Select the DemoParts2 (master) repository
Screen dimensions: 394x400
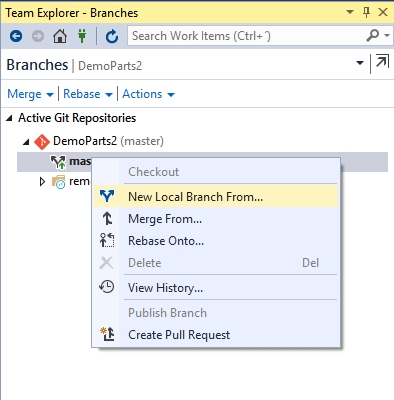[108, 141]
